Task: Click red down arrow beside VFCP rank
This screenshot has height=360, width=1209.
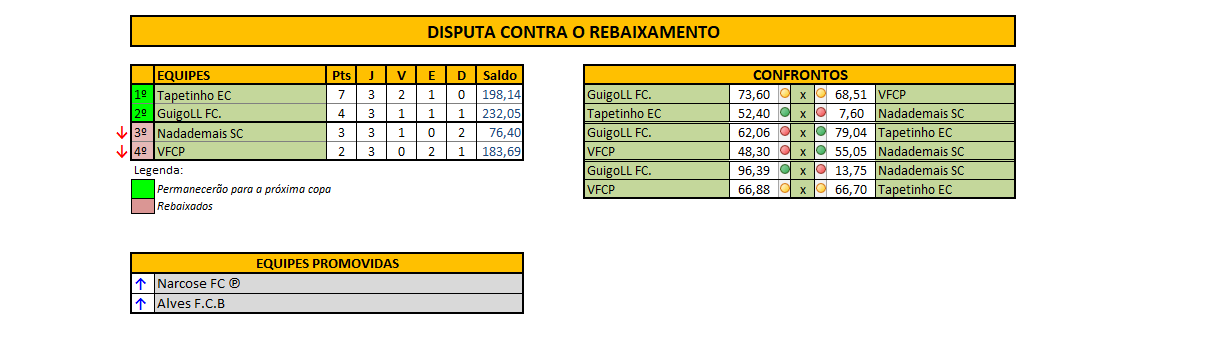Action: click(122, 152)
